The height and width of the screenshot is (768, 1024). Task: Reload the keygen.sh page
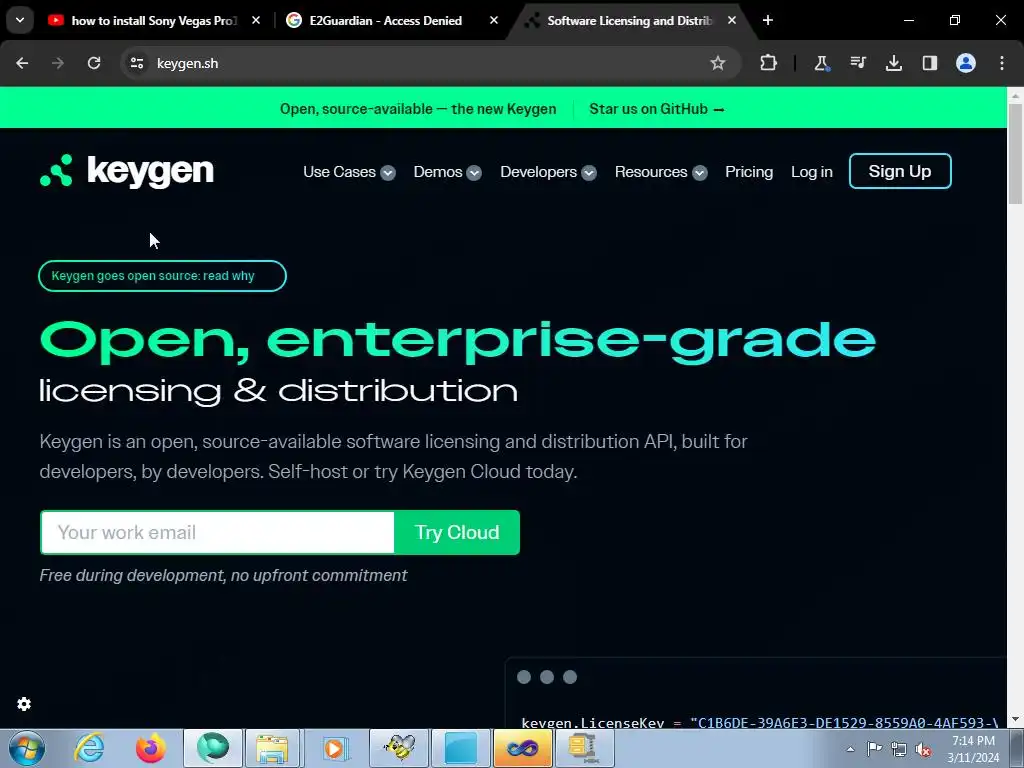click(94, 63)
